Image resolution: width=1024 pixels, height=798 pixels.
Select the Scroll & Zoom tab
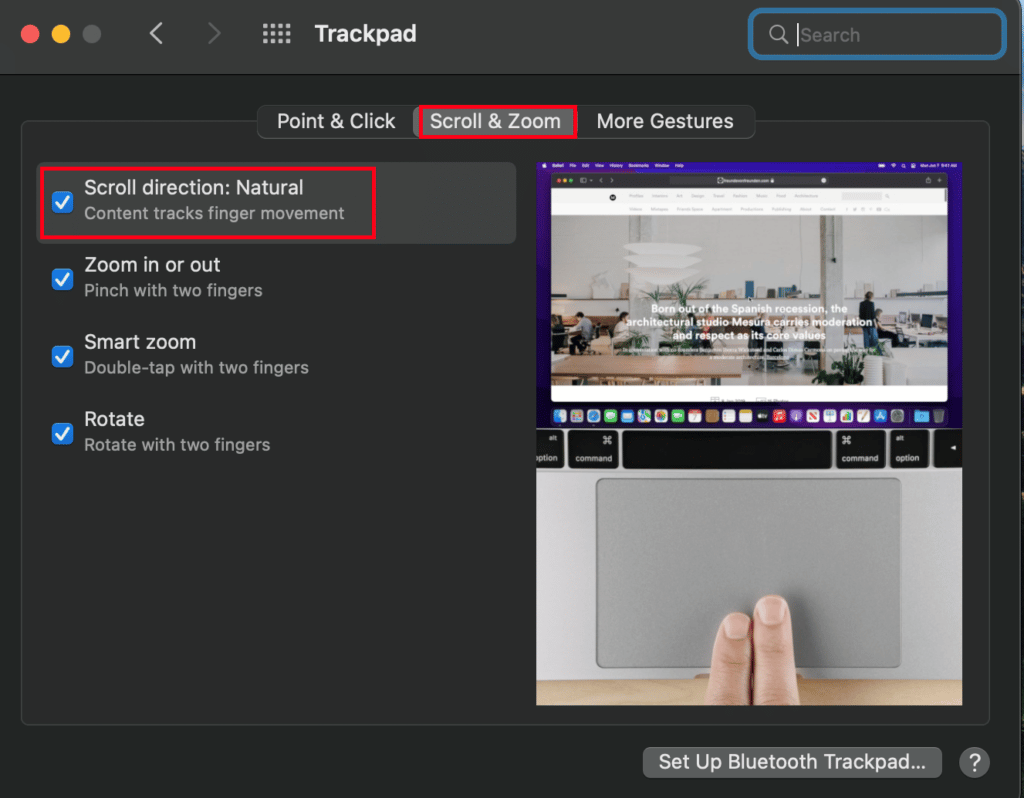(x=497, y=121)
